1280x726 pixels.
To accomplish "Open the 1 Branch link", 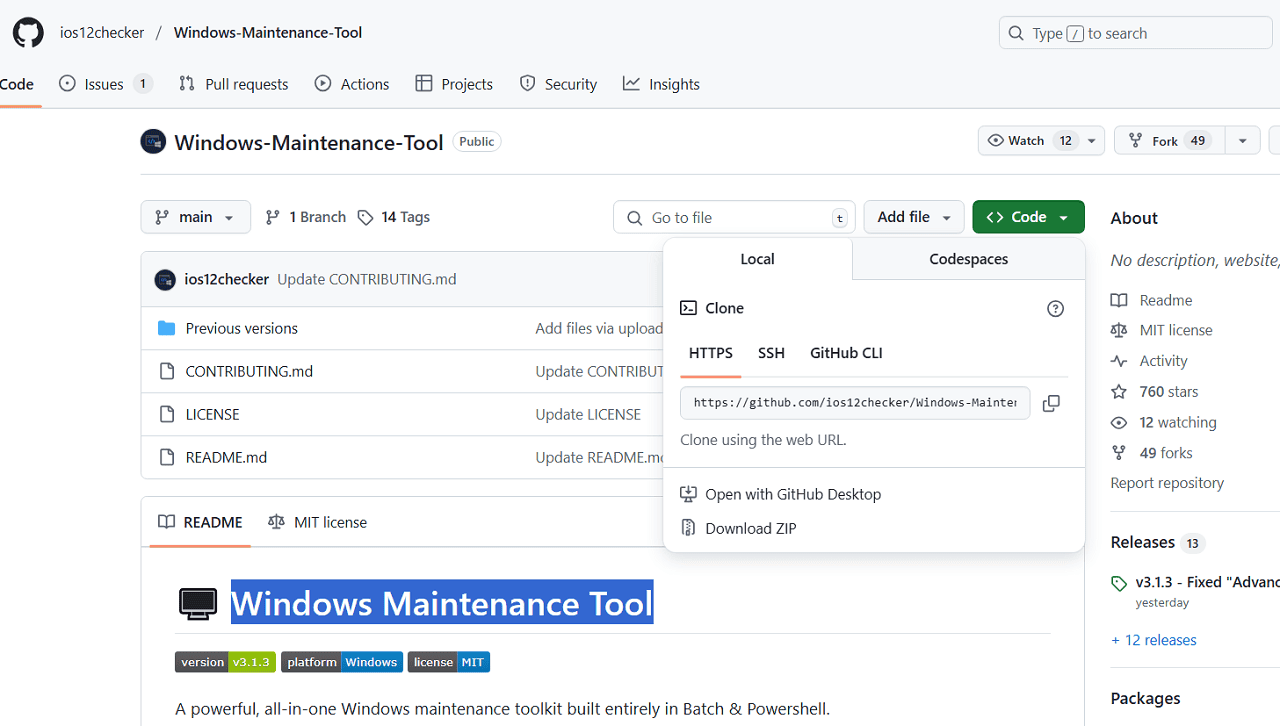I will (x=305, y=217).
